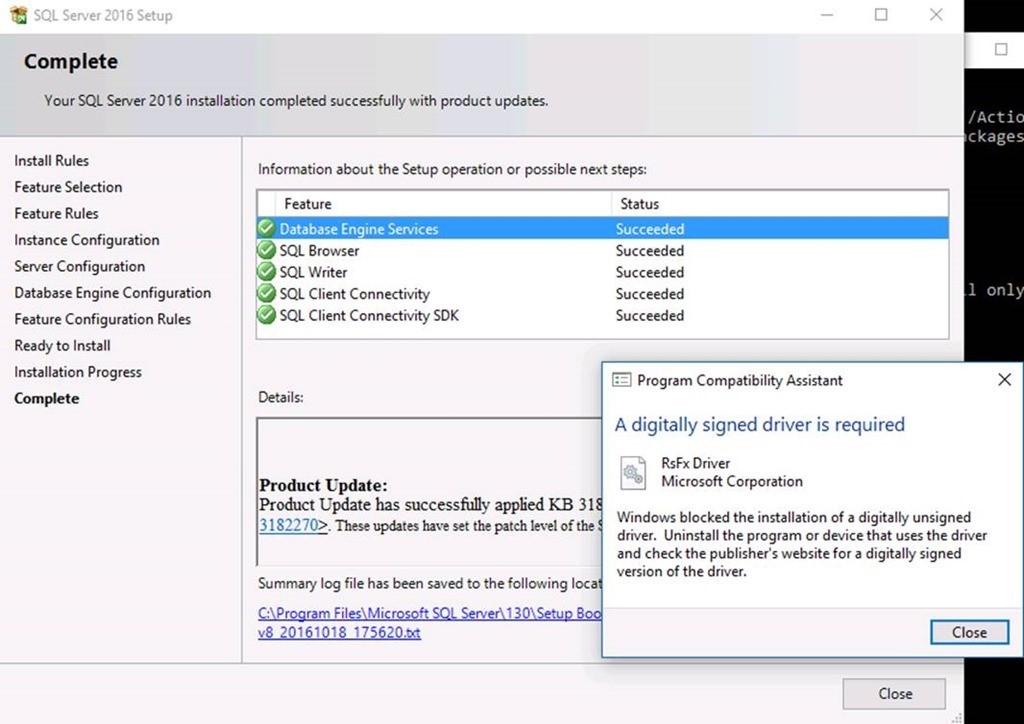The height and width of the screenshot is (724, 1024).
Task: Click Ready to Install step
Action: pos(62,345)
